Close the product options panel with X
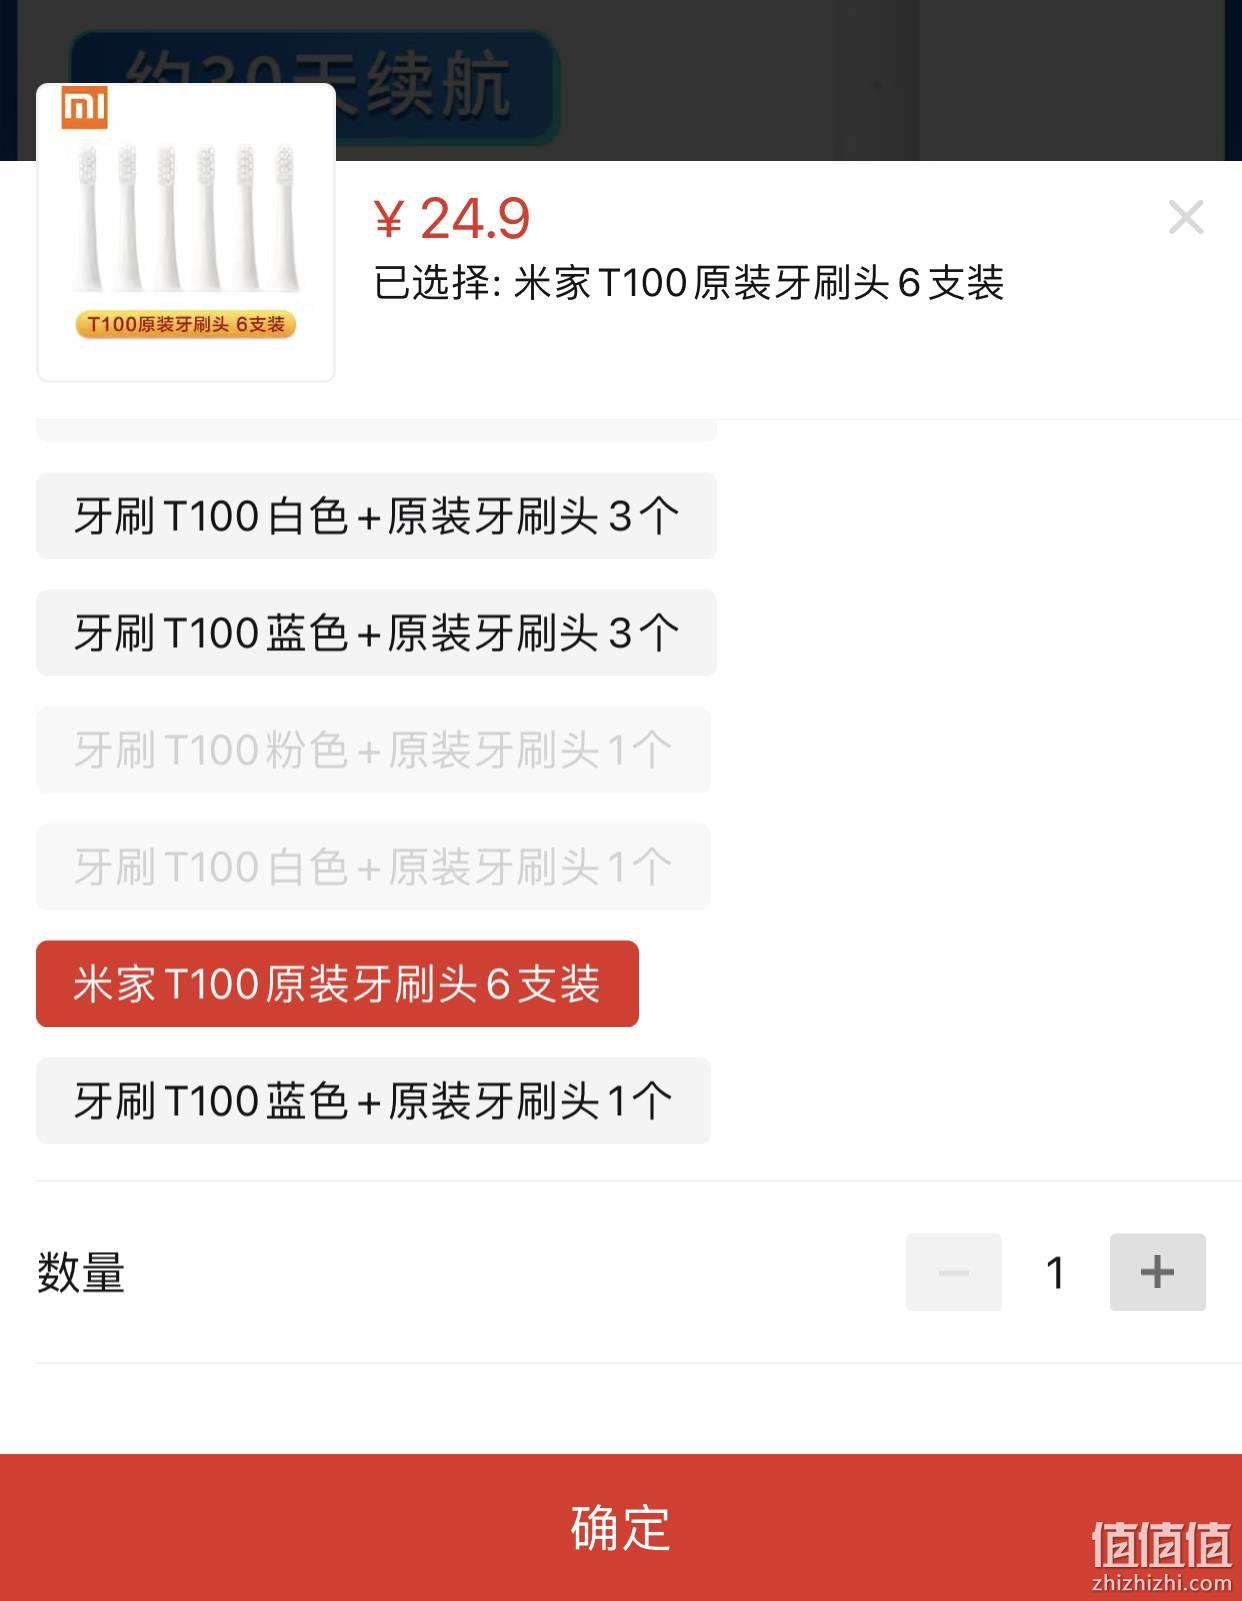1242x1601 pixels. click(x=1186, y=217)
